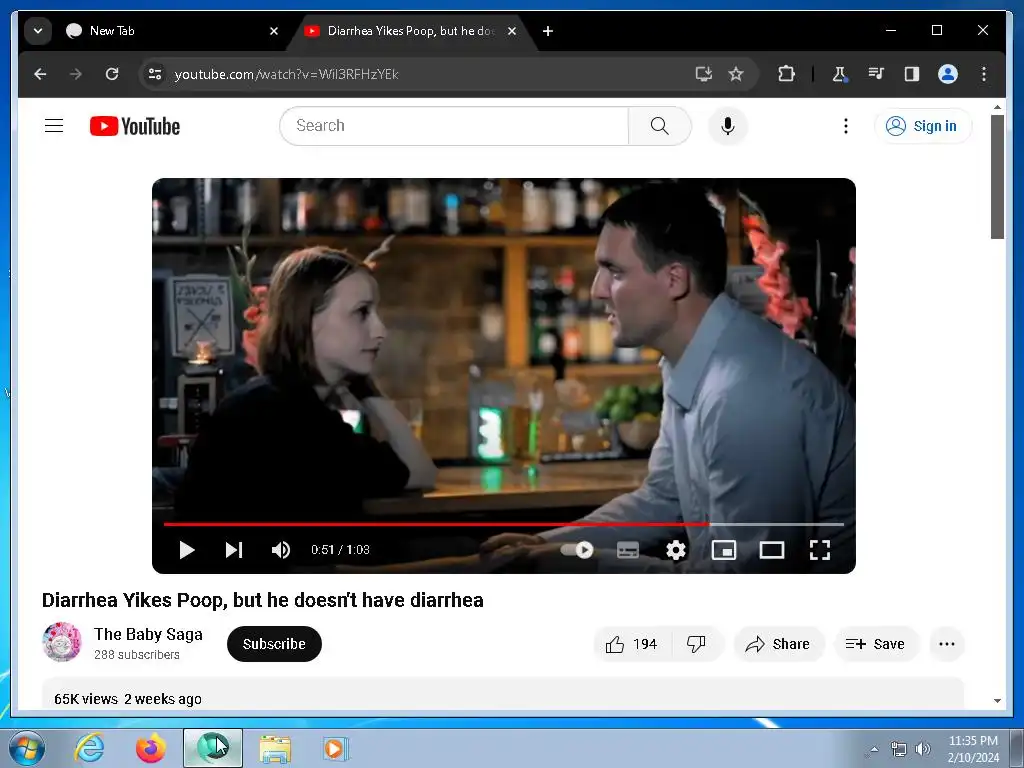The image size is (1024, 768).
Task: Close the New Tab tab
Action: 274,31
